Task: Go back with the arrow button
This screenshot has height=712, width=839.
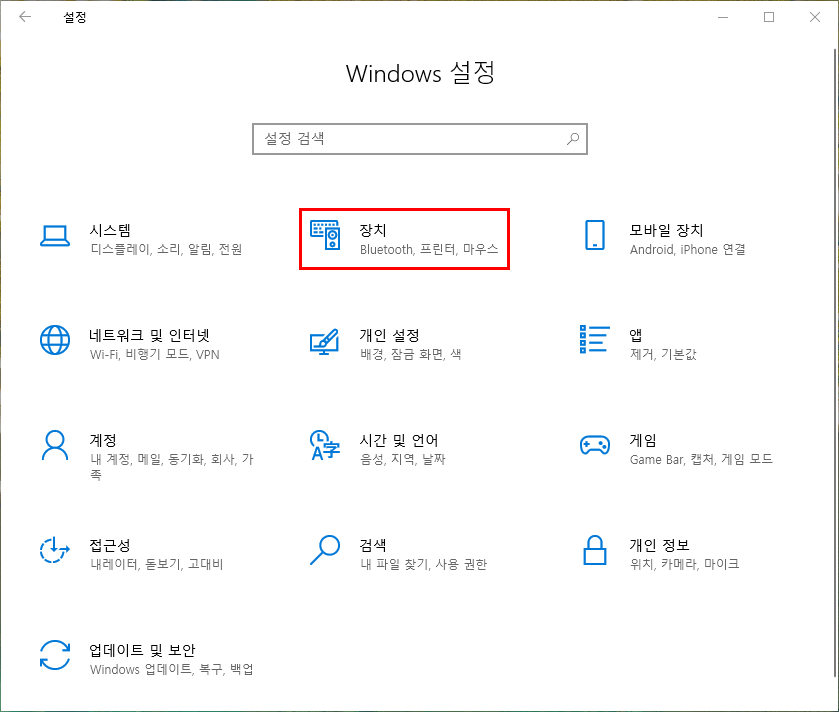Action: point(25,17)
